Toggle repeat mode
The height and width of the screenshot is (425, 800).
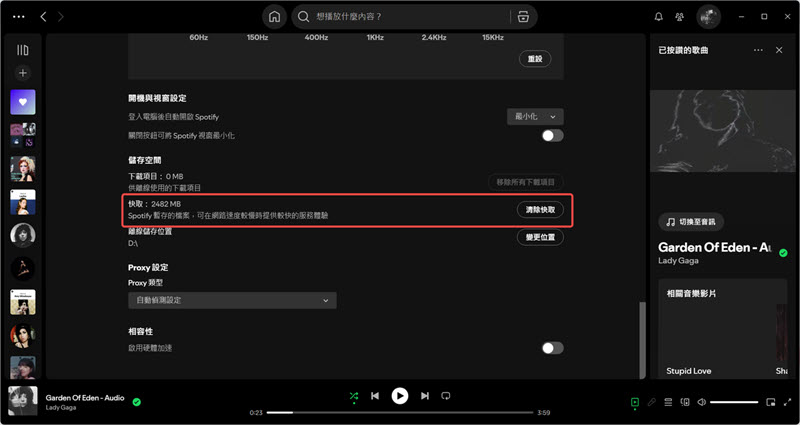tap(446, 396)
